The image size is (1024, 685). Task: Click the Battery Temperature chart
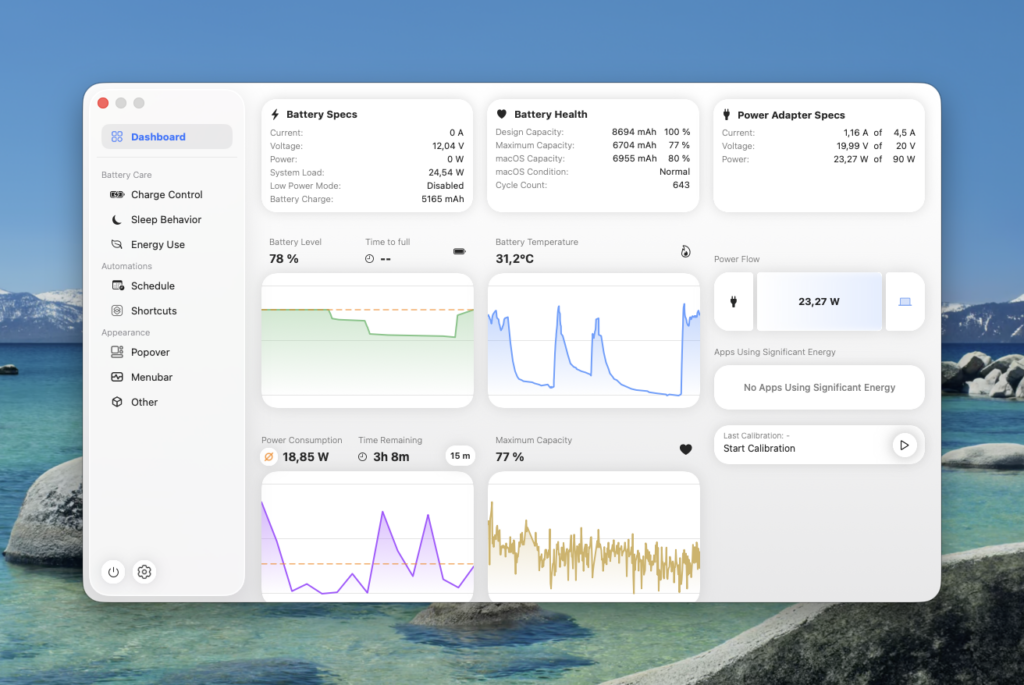click(x=594, y=340)
